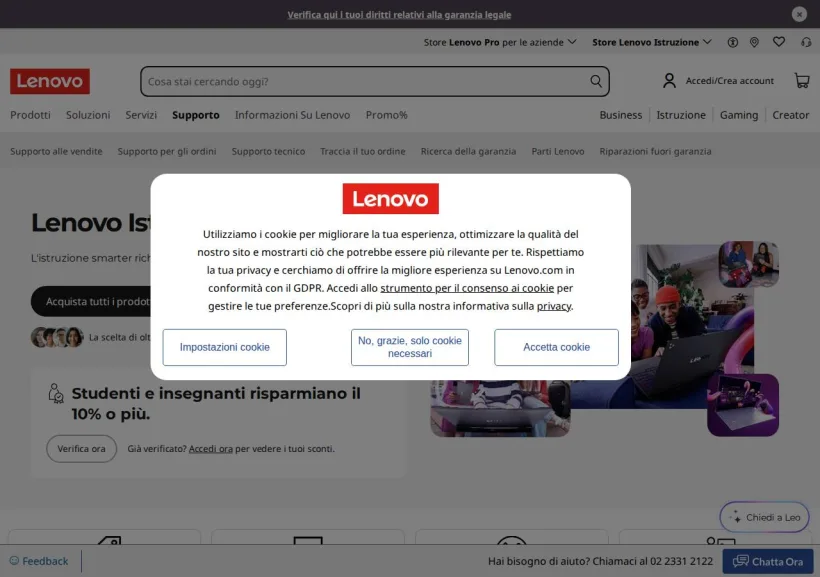Click the Feedback link at bottom
The width and height of the screenshot is (820, 577).
[45, 561]
